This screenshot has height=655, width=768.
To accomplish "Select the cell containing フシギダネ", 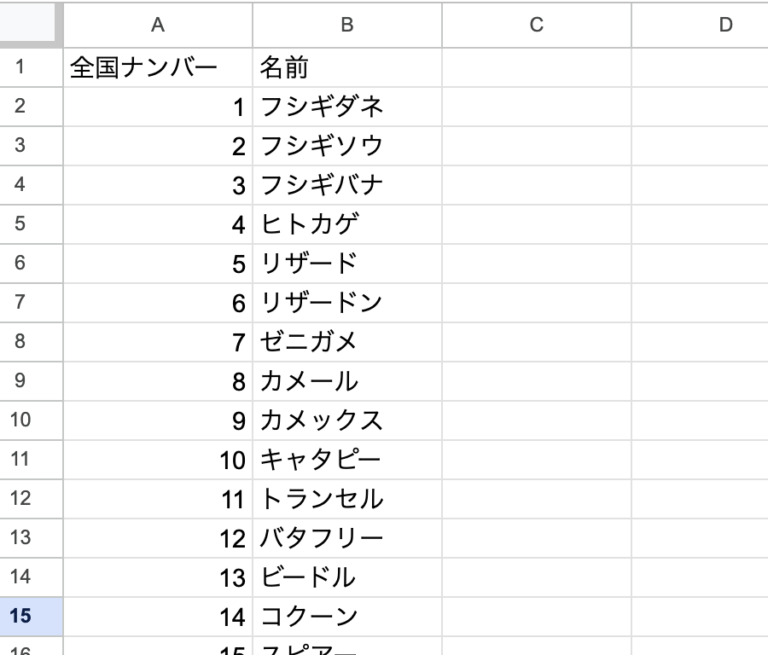I will click(x=346, y=107).
